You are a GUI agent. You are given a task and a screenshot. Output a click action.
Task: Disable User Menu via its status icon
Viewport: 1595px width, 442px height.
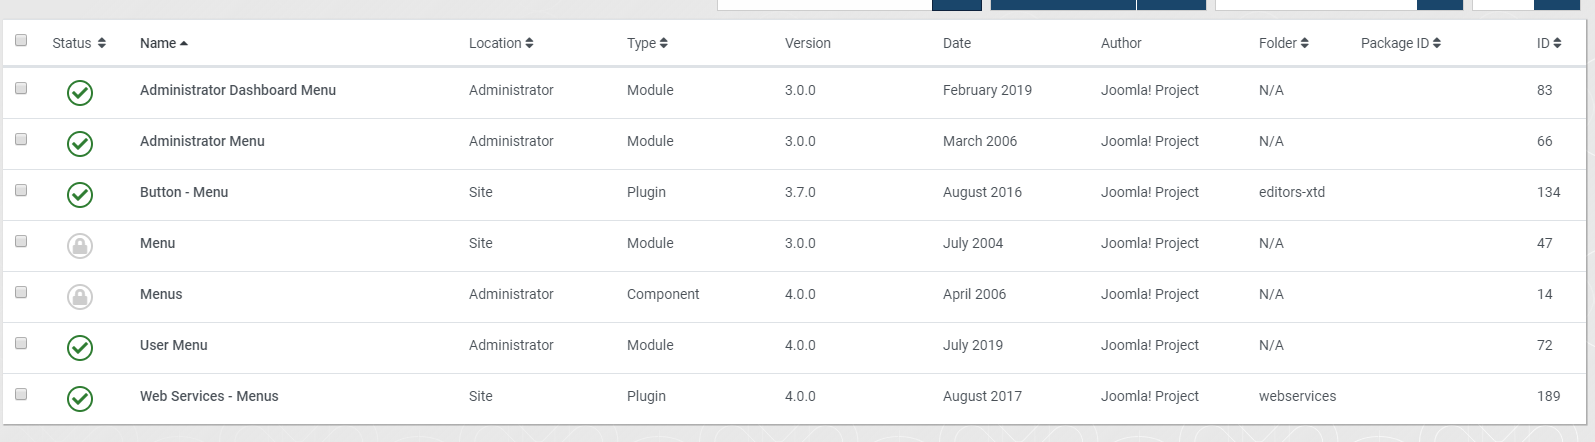(80, 347)
